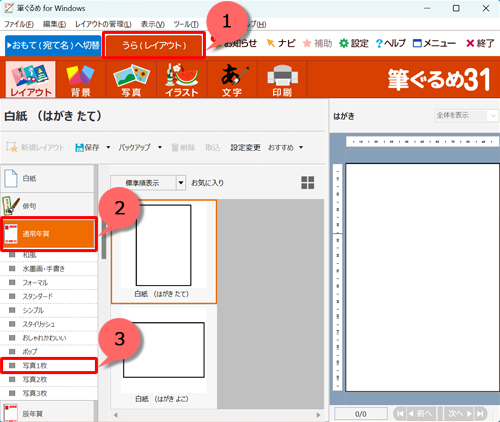Go to last page in preview
500x422 pixels.
tap(480, 414)
